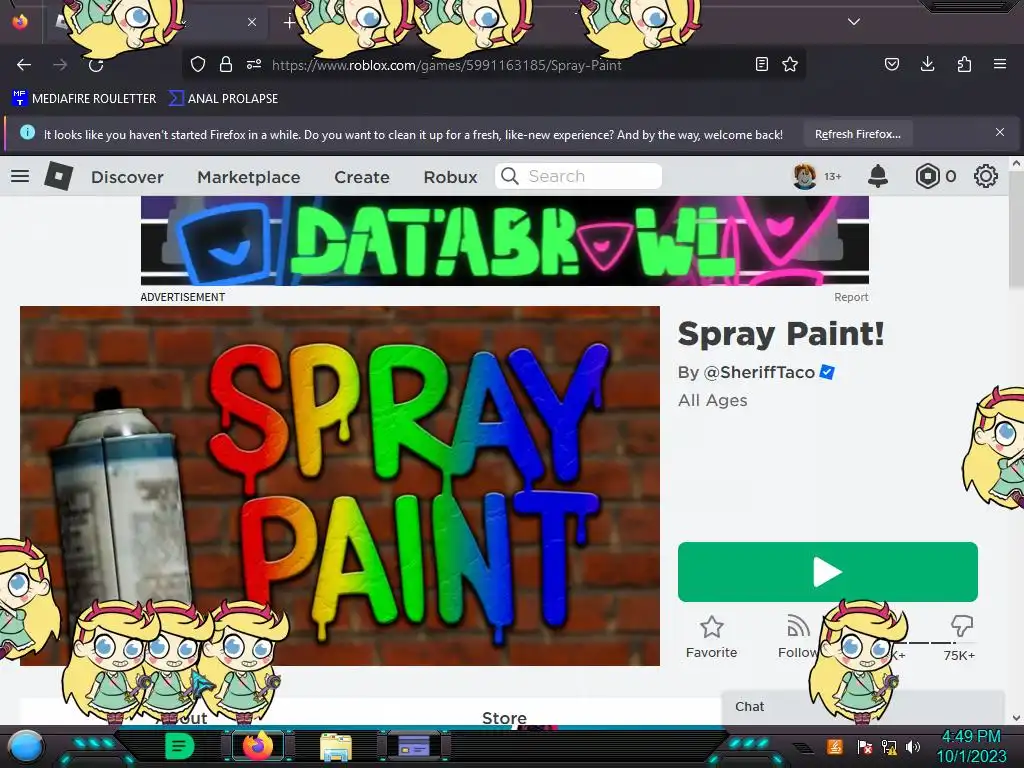Viewport: 1024px width, 768px height.
Task: Dislike the game with thumbs-down icon
Action: (x=962, y=626)
